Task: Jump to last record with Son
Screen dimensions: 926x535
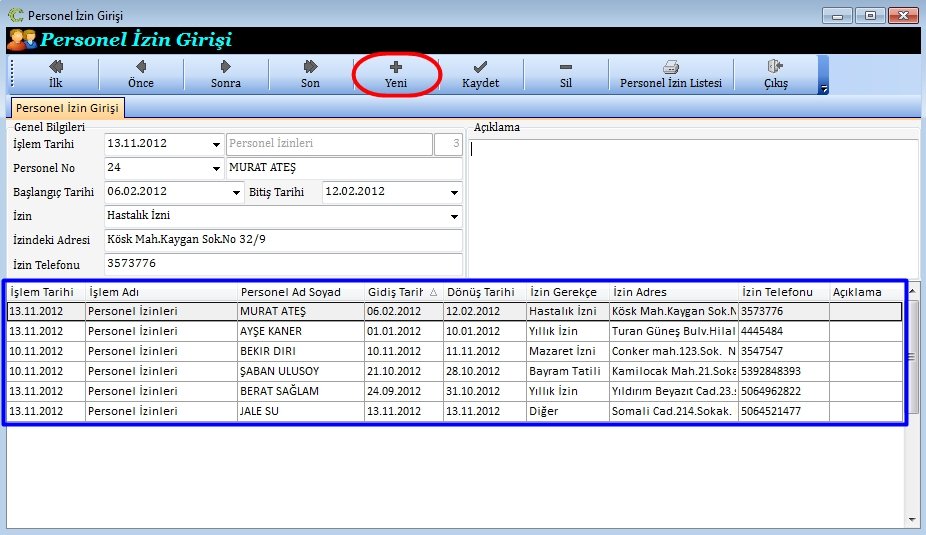Action: (310, 75)
